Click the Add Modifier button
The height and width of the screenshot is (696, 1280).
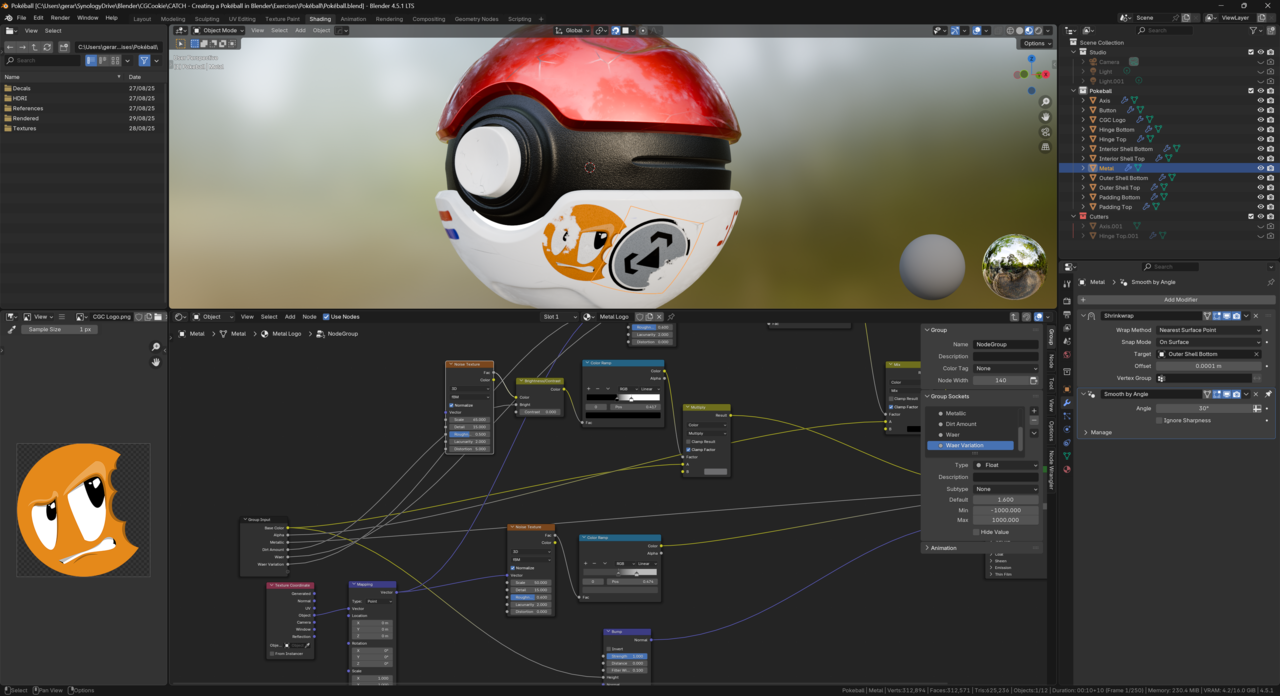(x=1180, y=299)
